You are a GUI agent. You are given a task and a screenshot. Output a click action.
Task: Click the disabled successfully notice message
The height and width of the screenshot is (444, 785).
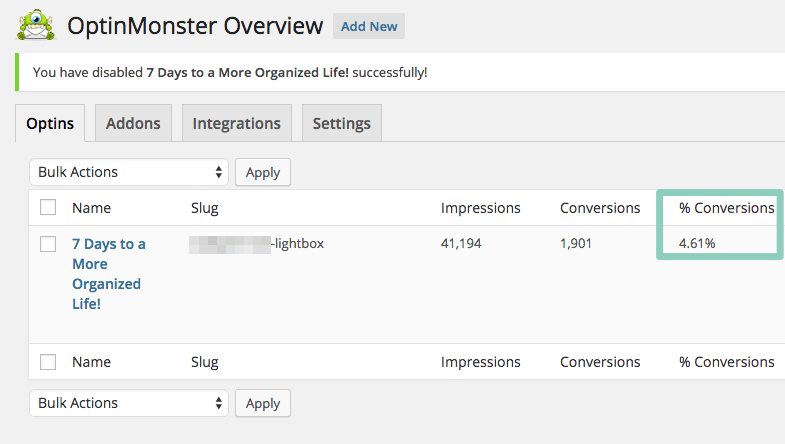[x=230, y=73]
